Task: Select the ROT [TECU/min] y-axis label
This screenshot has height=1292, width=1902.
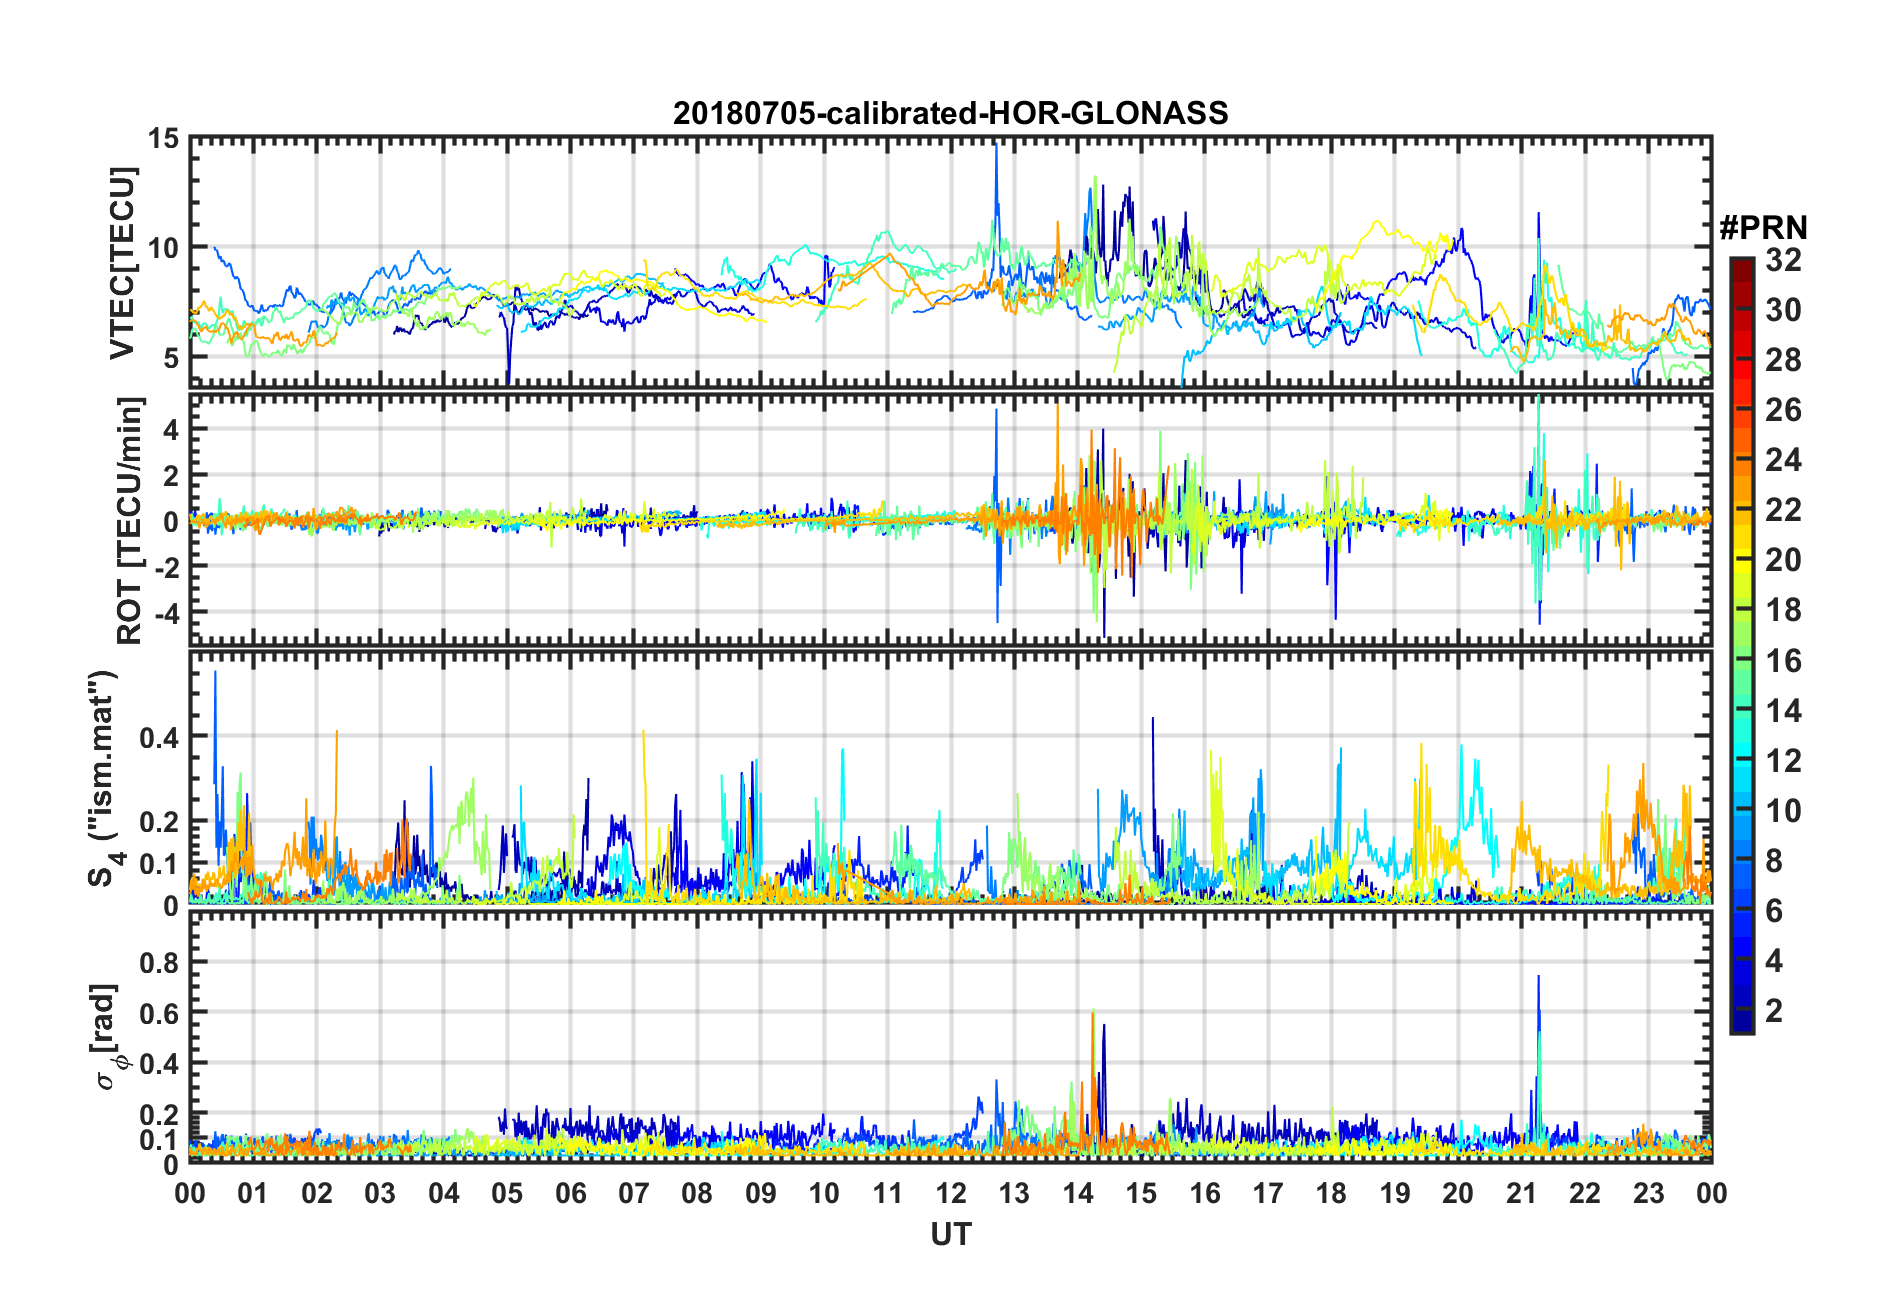Action: (x=130, y=521)
